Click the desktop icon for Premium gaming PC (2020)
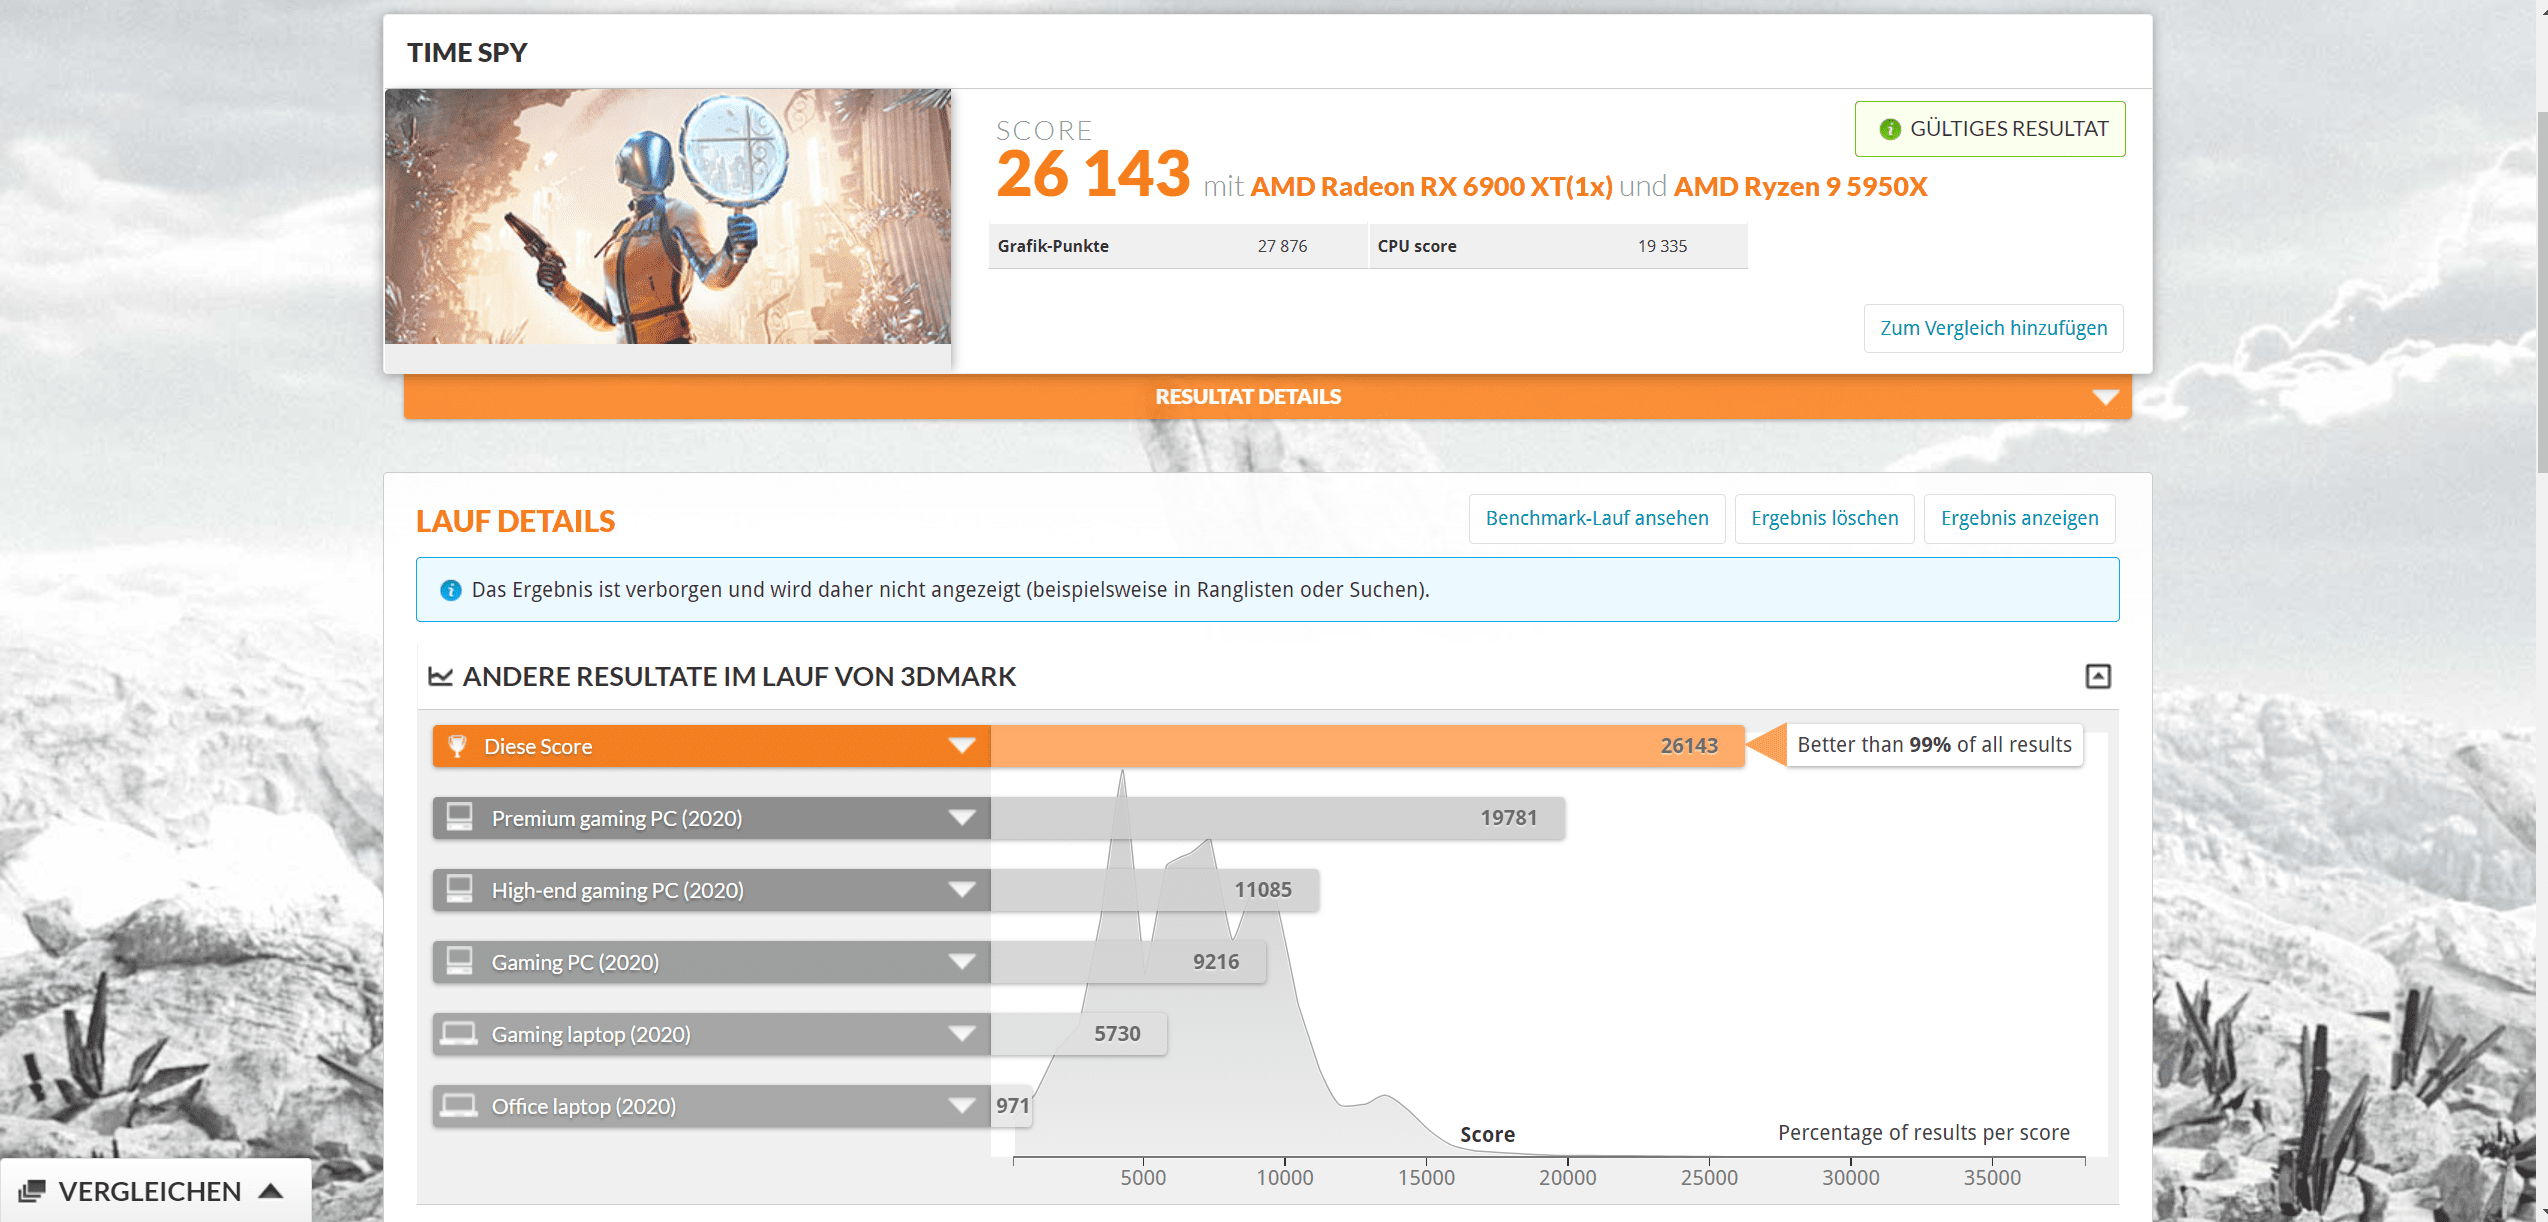The height and width of the screenshot is (1222, 2548). pyautogui.click(x=460, y=817)
